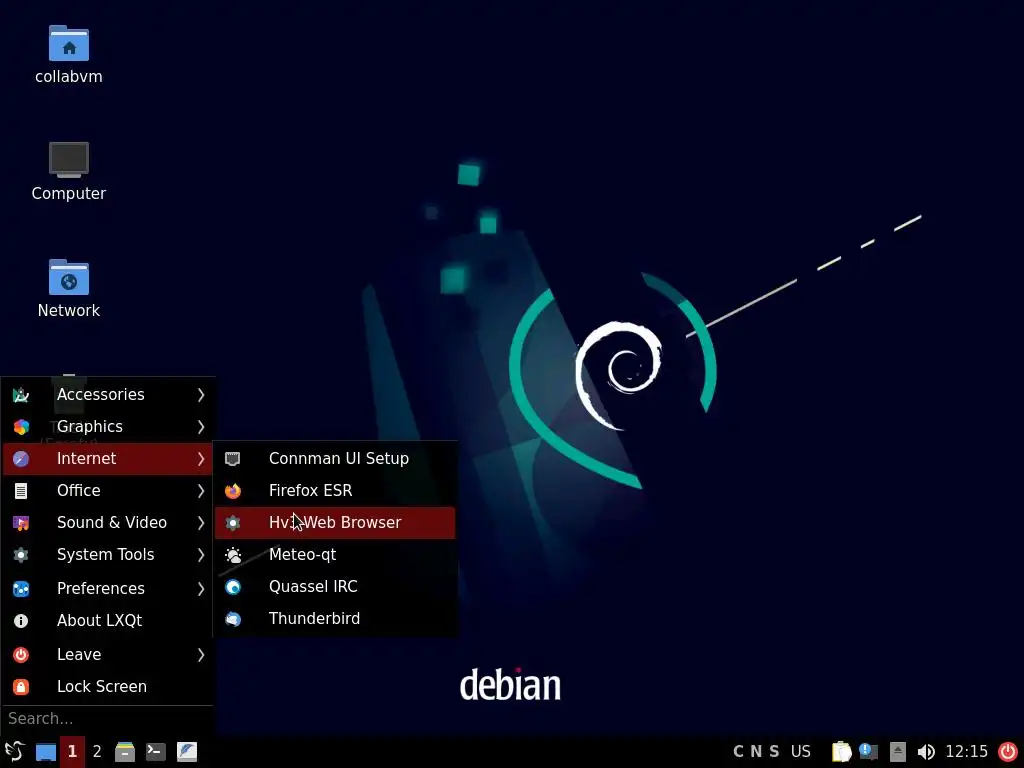Open the collabvm home folder icon
This screenshot has height=768, width=1024.
click(69, 43)
